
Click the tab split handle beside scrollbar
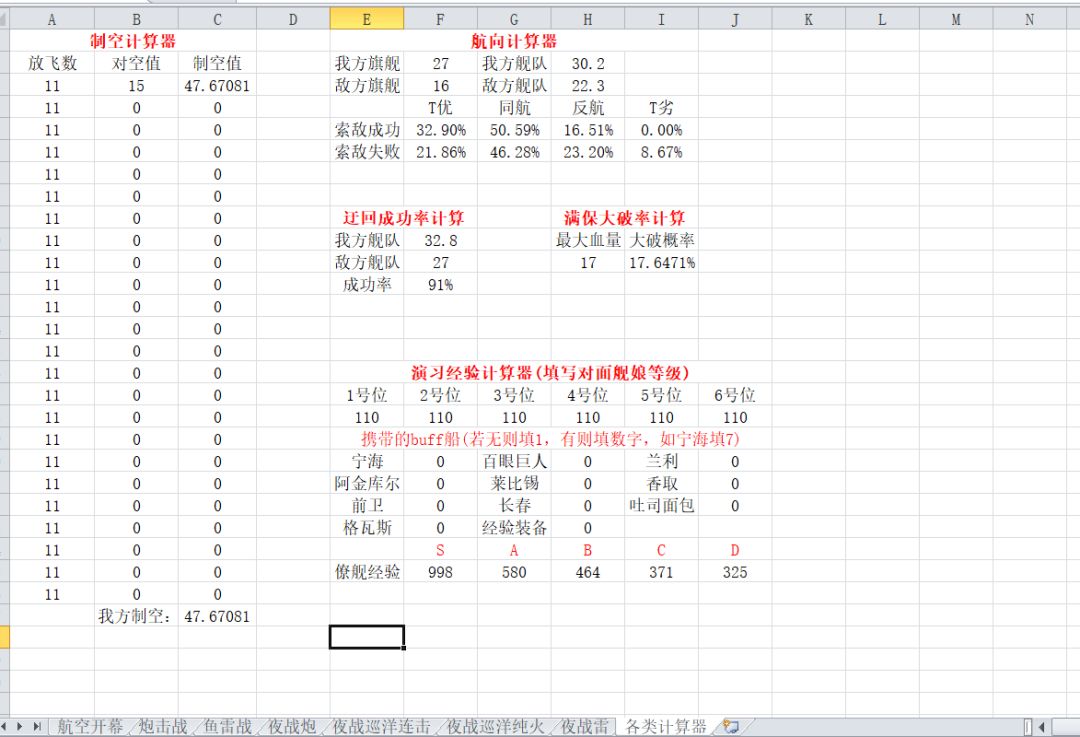coord(1028,727)
